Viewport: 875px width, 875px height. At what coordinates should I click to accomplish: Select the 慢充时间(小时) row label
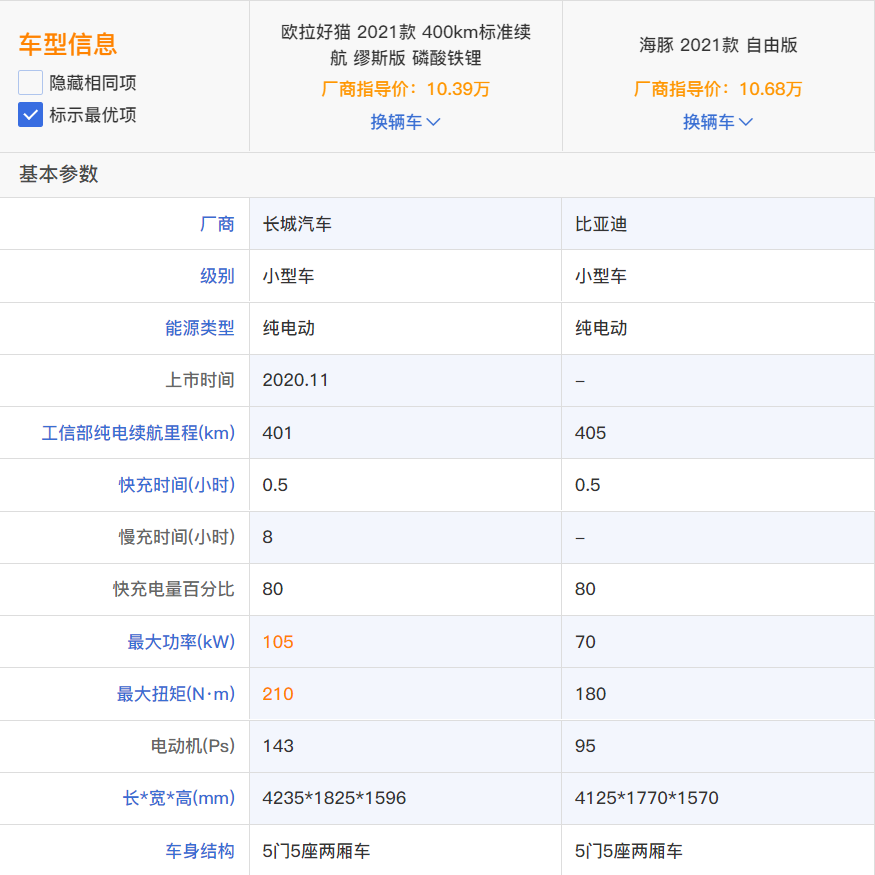coord(176,537)
